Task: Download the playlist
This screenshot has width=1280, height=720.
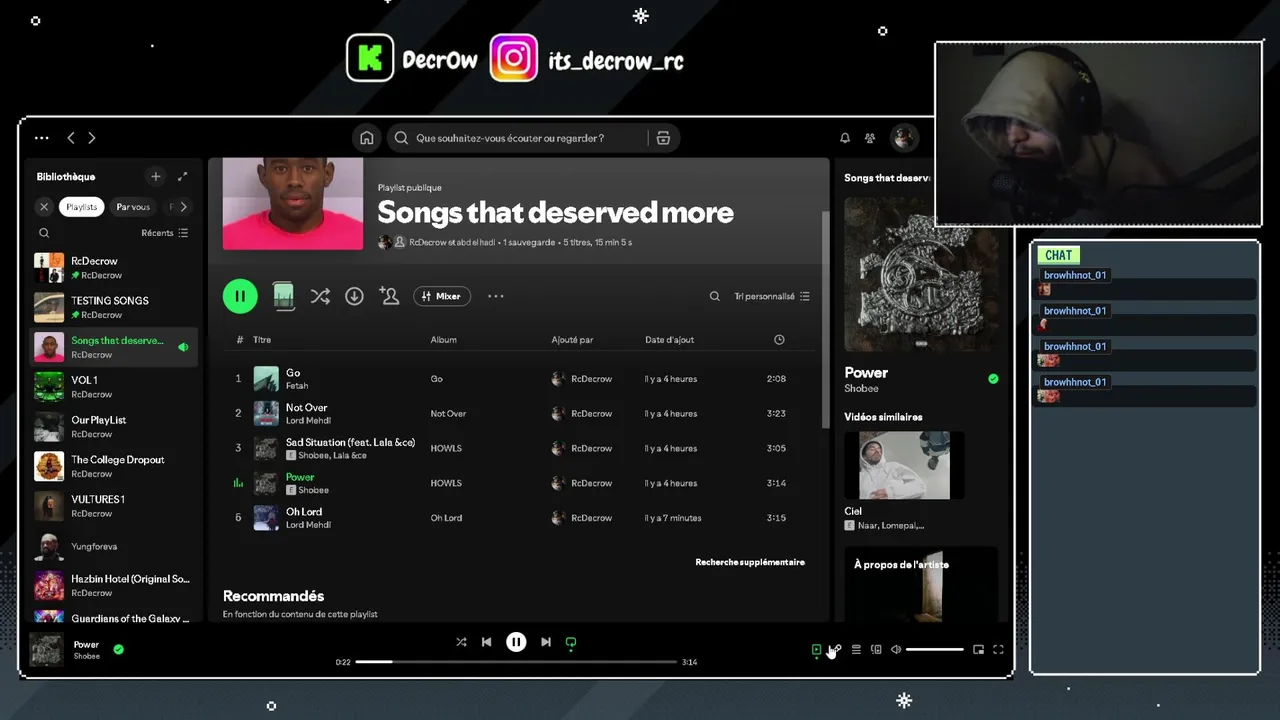Action: [x=354, y=296]
